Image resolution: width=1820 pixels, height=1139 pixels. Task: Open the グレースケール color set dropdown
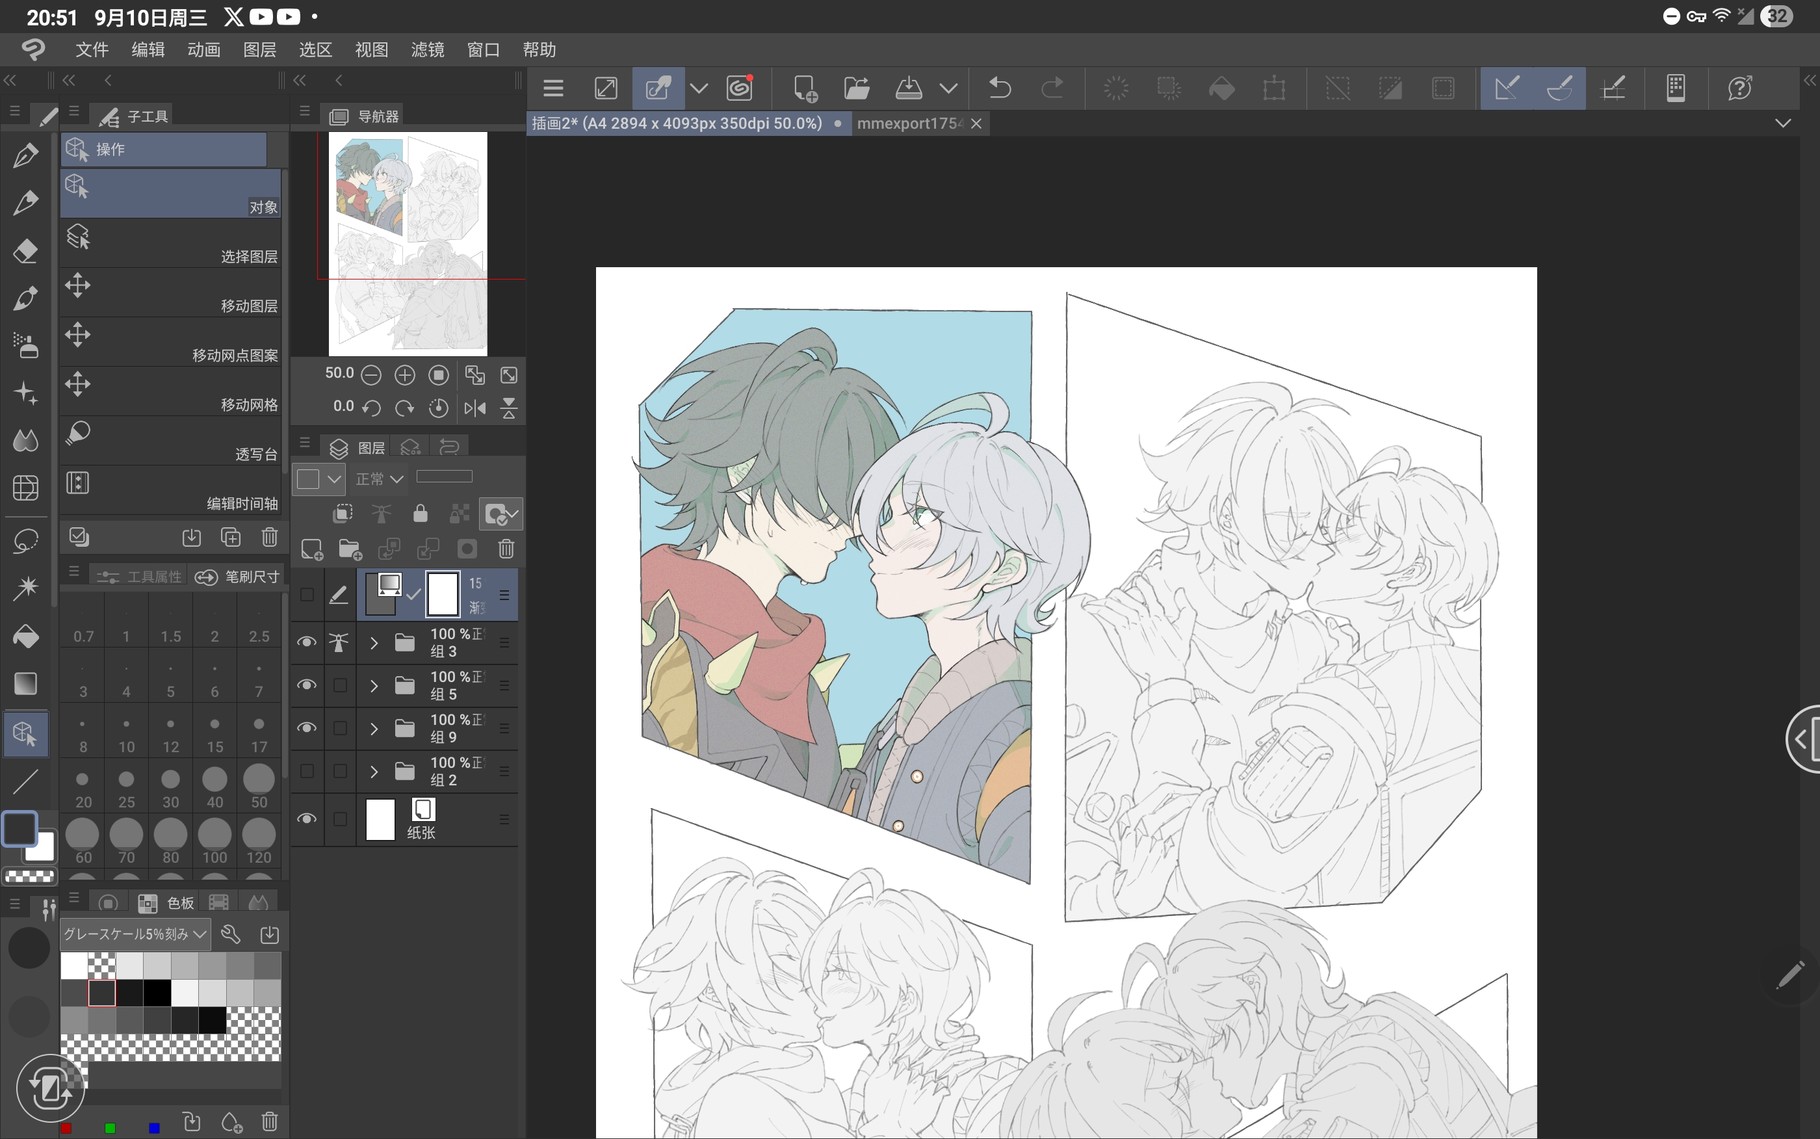pyautogui.click(x=135, y=934)
